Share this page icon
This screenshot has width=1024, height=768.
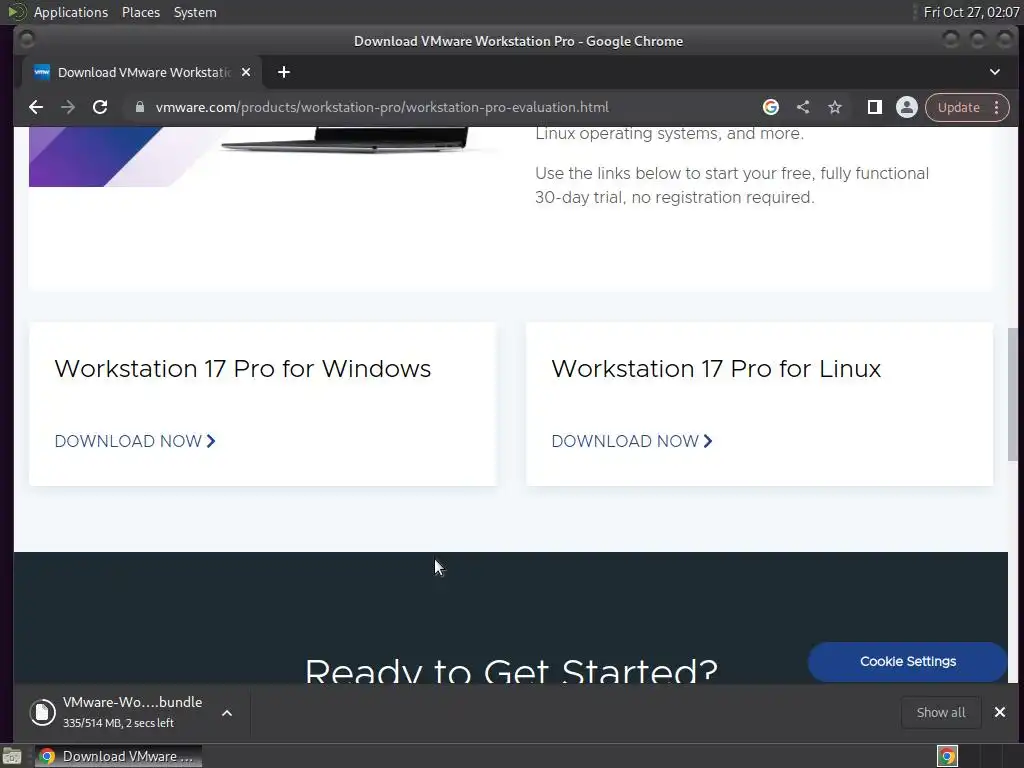[803, 107]
